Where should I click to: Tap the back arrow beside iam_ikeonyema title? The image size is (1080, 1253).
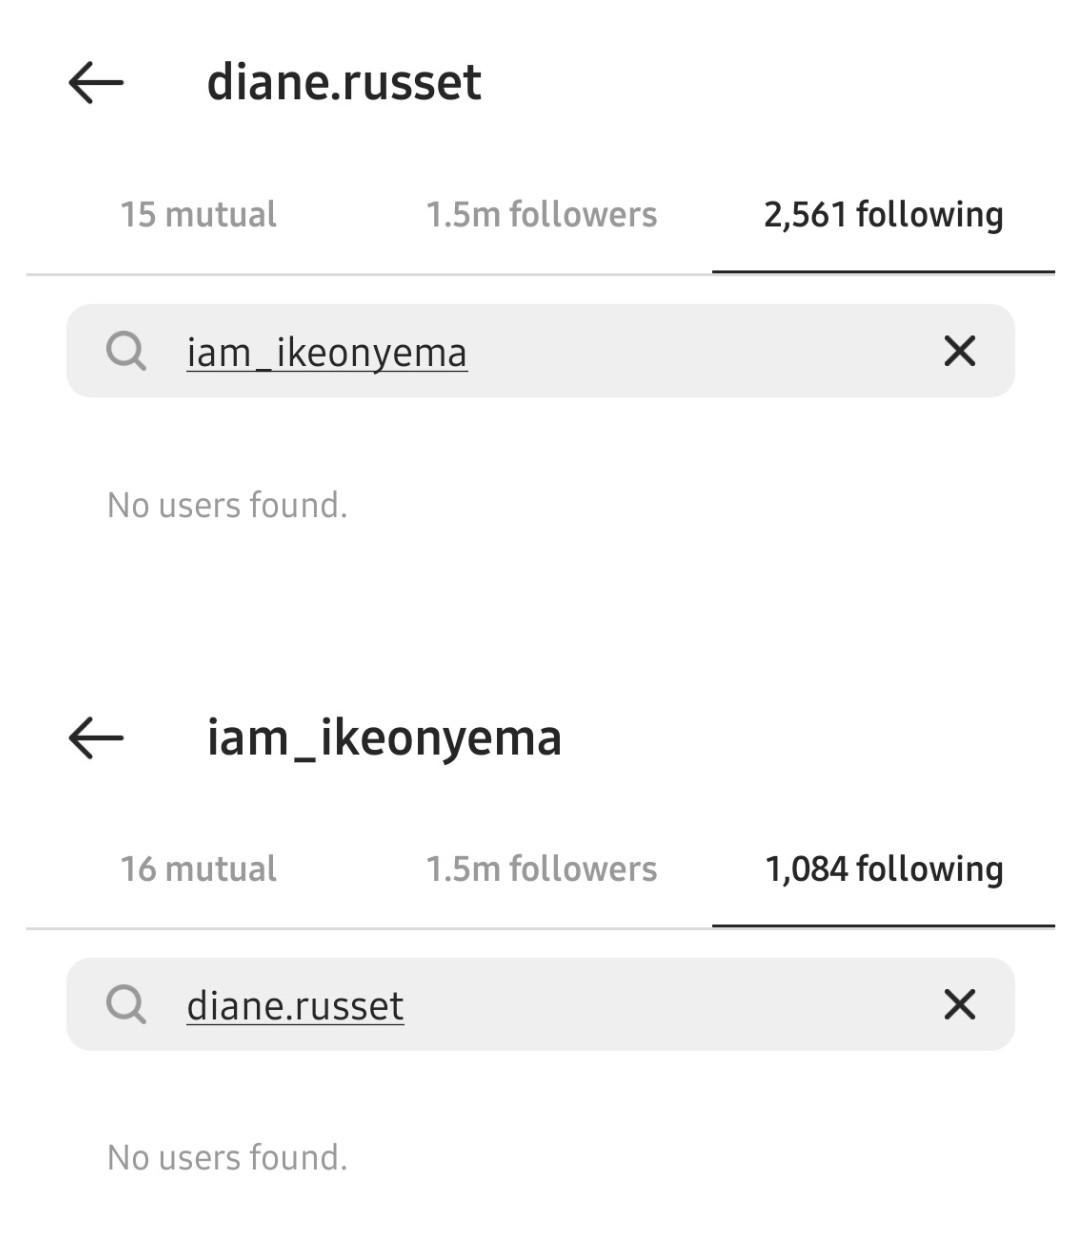tap(96, 738)
